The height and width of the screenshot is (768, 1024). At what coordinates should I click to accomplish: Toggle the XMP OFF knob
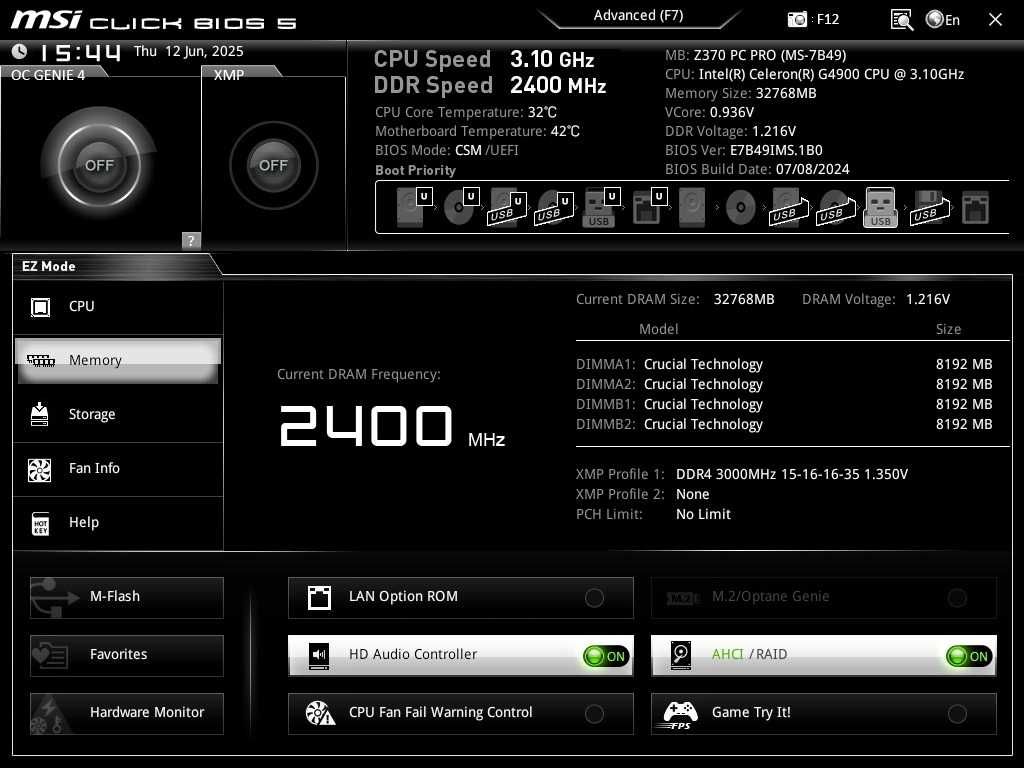point(273,165)
